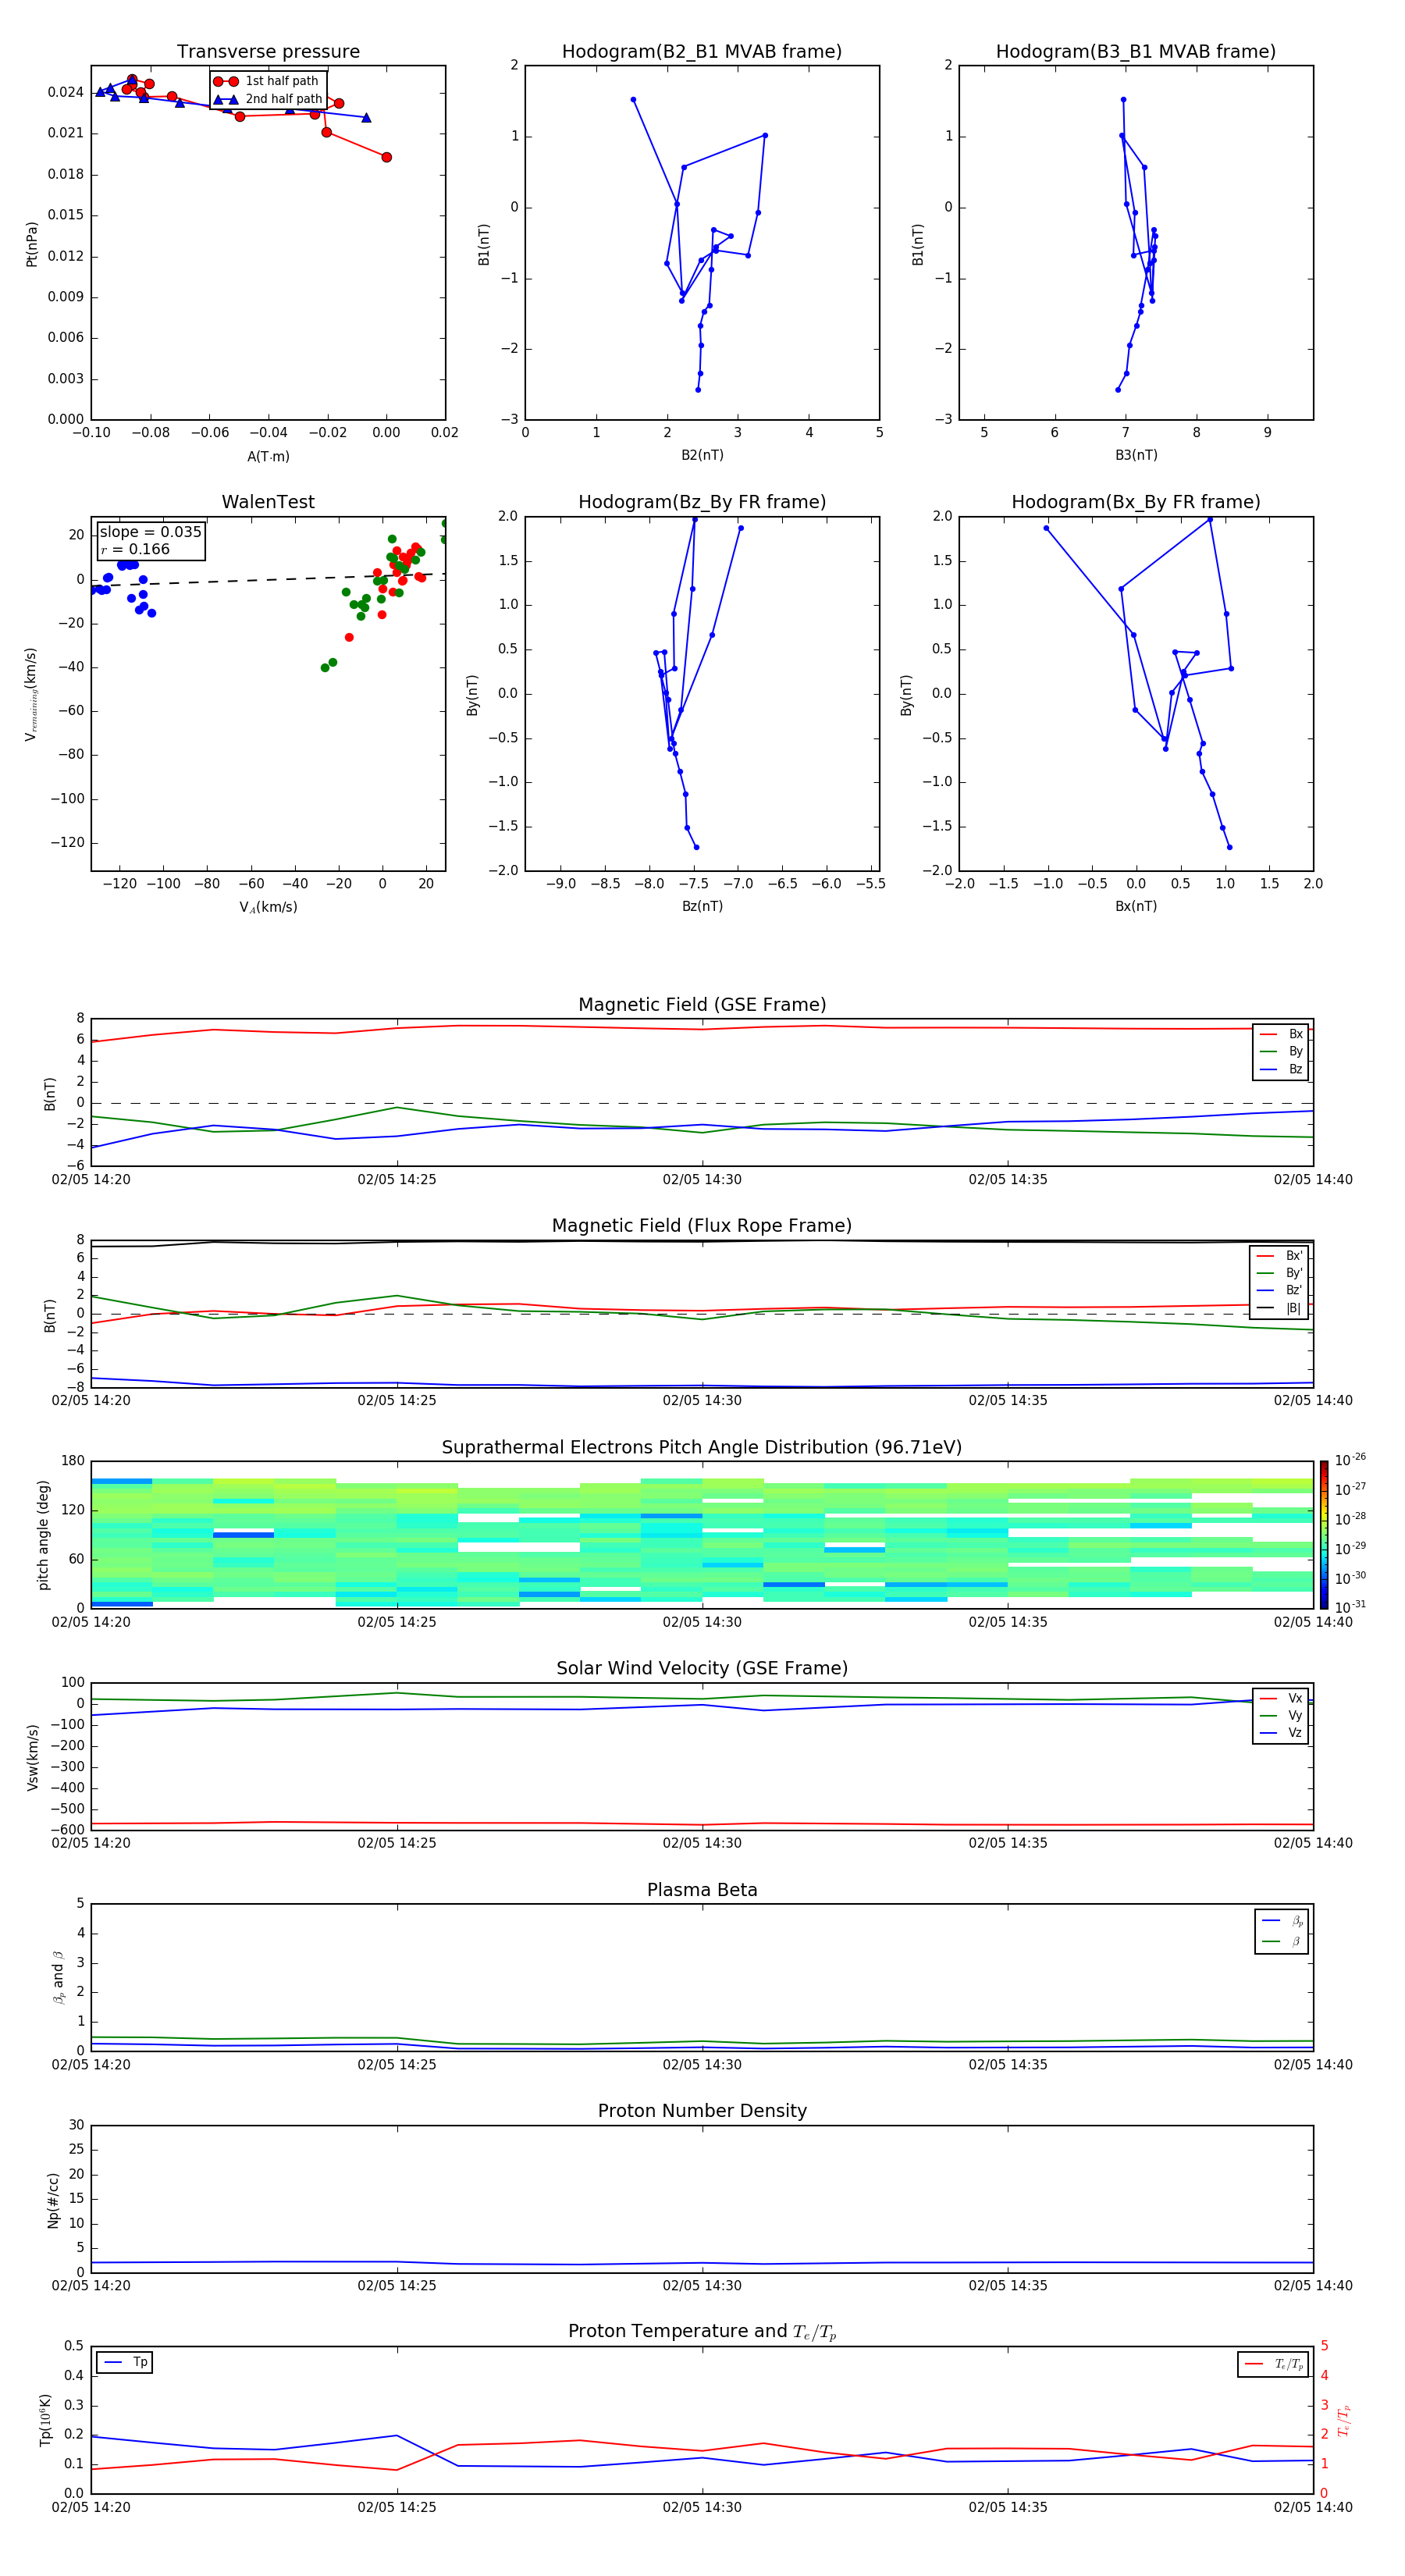Click the 'Hodogram(B3_B1 MVAB frame)' title
Image resolution: width=1405 pixels, height=2576 pixels.
pyautogui.click(x=1136, y=51)
